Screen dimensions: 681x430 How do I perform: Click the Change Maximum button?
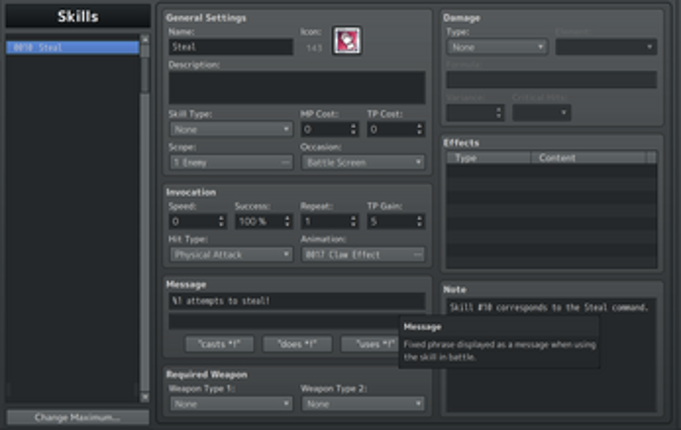coord(78,417)
